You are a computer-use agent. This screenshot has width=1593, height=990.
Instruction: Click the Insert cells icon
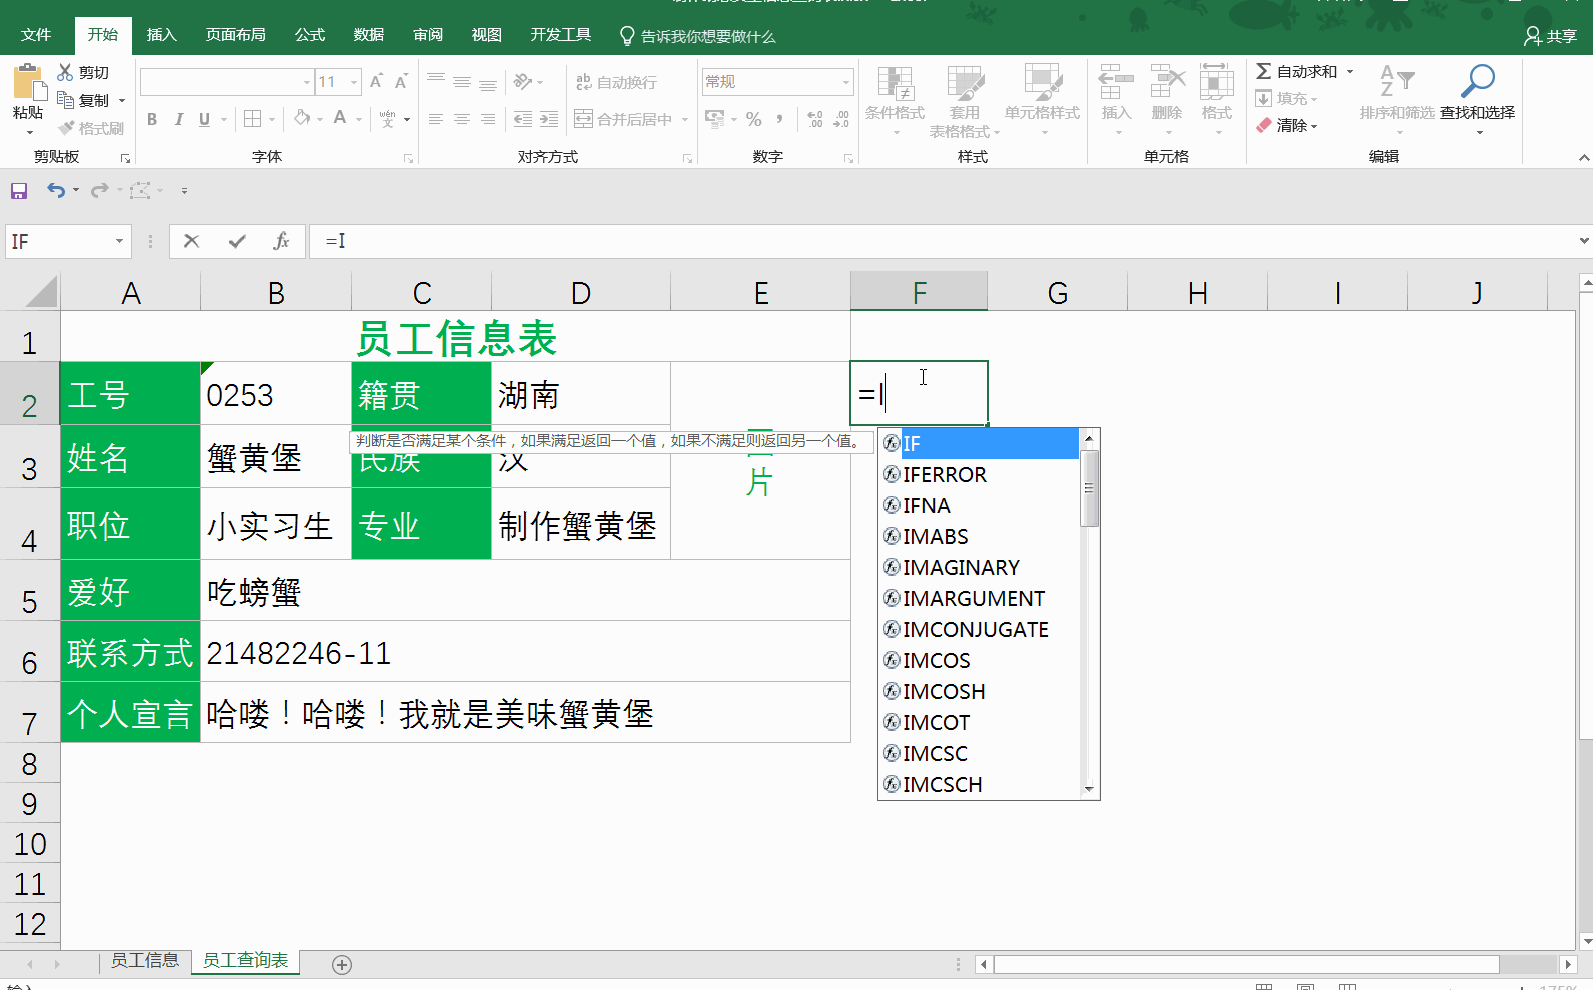click(1116, 82)
